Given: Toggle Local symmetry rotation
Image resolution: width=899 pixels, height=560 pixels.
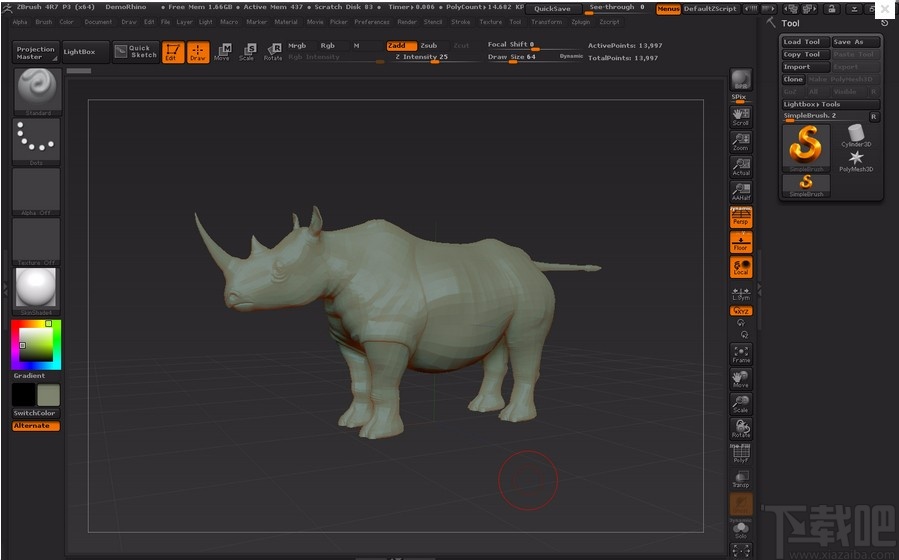Looking at the screenshot, I should [x=741, y=267].
